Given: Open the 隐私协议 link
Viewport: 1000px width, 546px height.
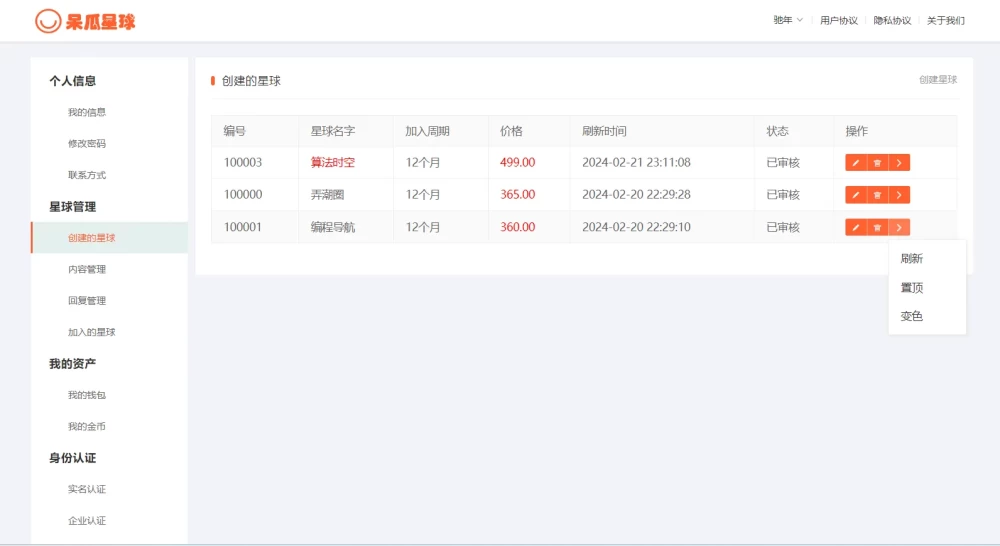Looking at the screenshot, I should coord(892,20).
